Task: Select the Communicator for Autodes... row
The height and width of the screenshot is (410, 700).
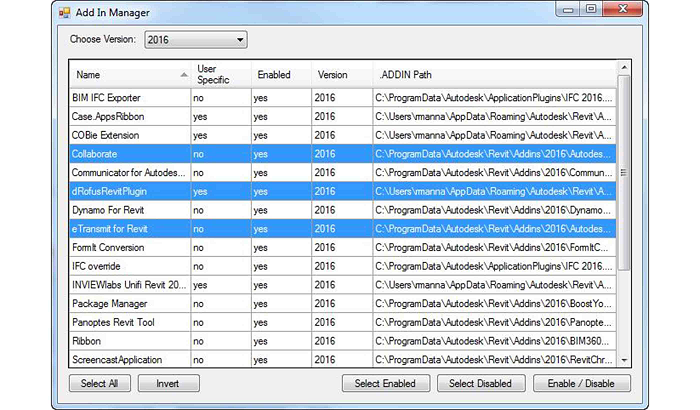Action: [x=342, y=173]
